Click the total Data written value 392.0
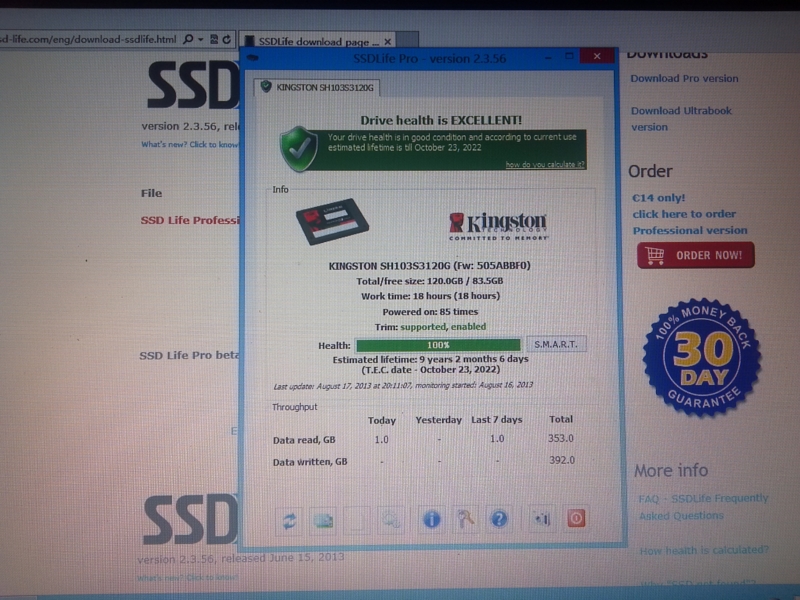 coord(562,460)
